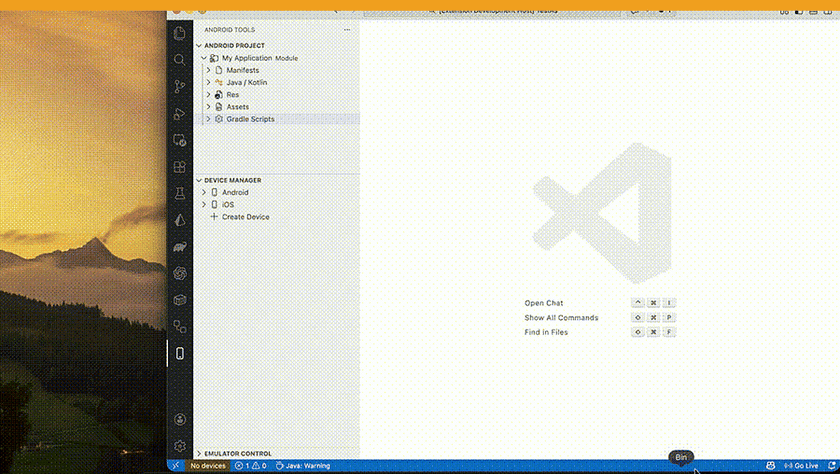Image resolution: width=840 pixels, height=474 pixels.
Task: Open the Accounts menu icon
Action: pos(179,419)
